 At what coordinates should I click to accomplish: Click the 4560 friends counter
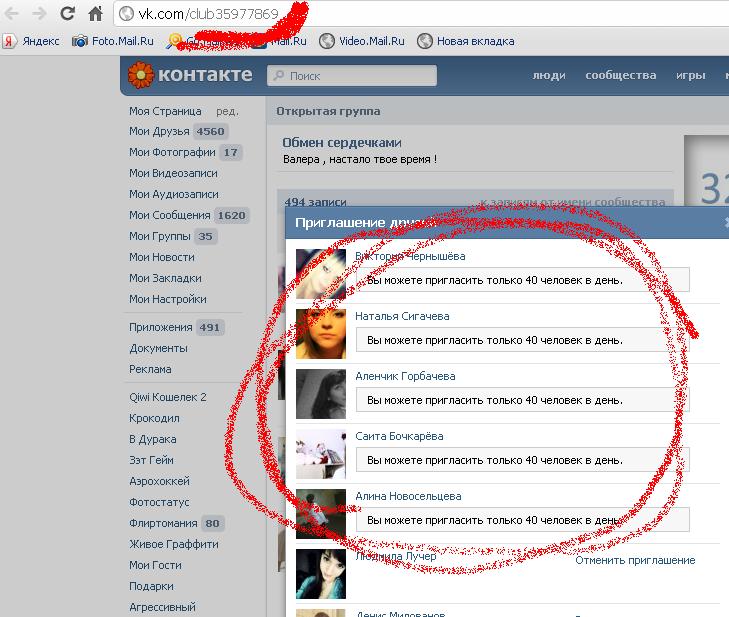click(210, 132)
